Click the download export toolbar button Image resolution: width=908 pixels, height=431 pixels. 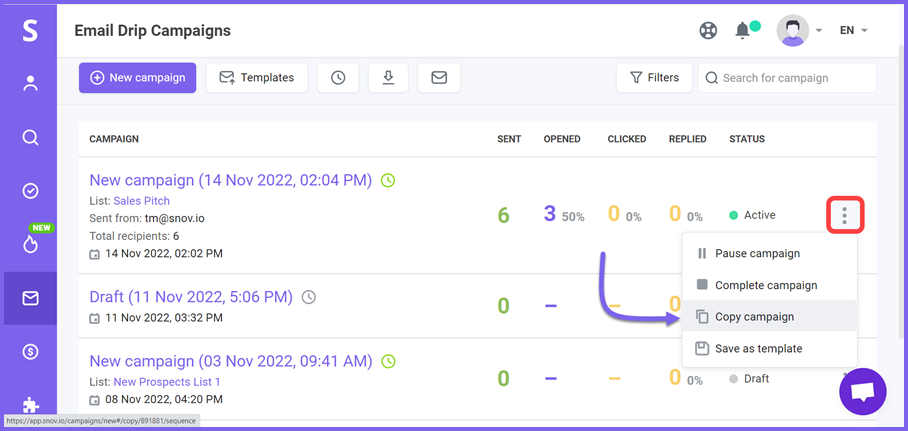click(389, 78)
